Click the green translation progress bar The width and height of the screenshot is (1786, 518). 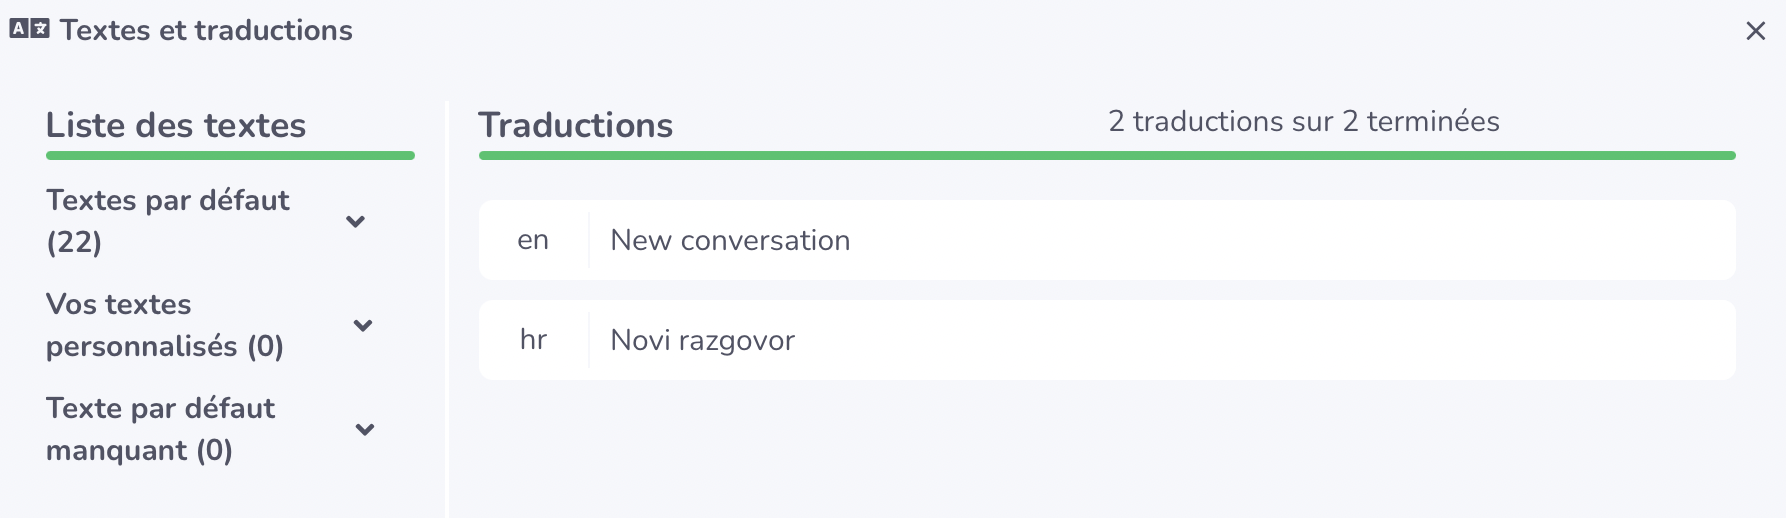click(x=1107, y=156)
